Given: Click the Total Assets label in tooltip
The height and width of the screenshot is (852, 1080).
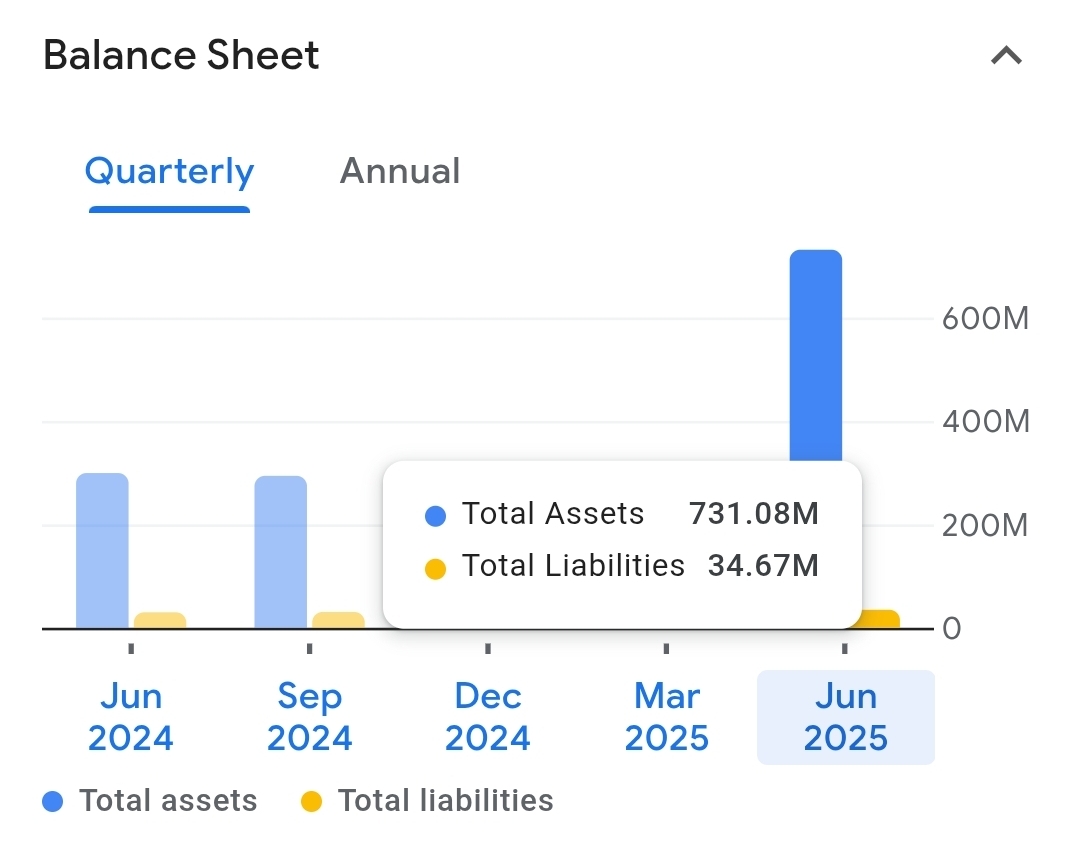Looking at the screenshot, I should tap(552, 514).
